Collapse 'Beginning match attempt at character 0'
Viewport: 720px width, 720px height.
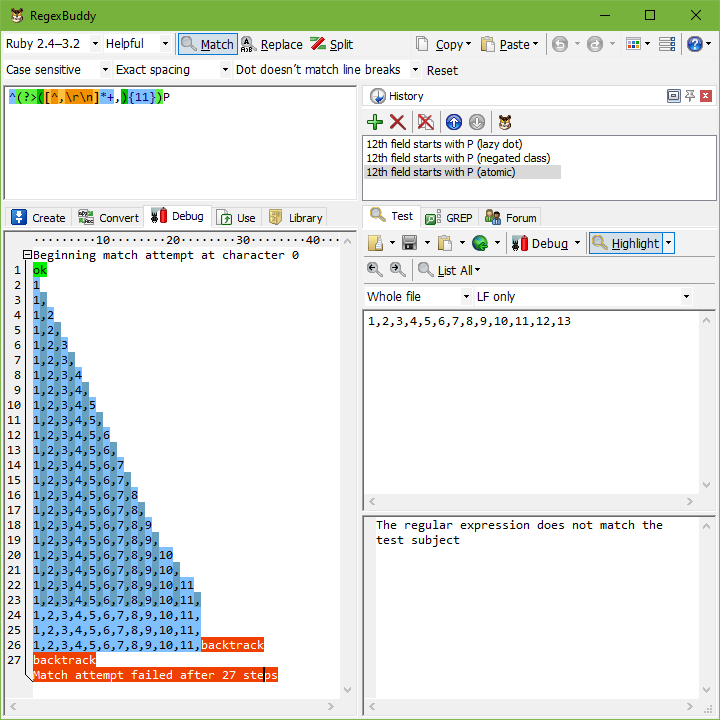pyautogui.click(x=27, y=255)
